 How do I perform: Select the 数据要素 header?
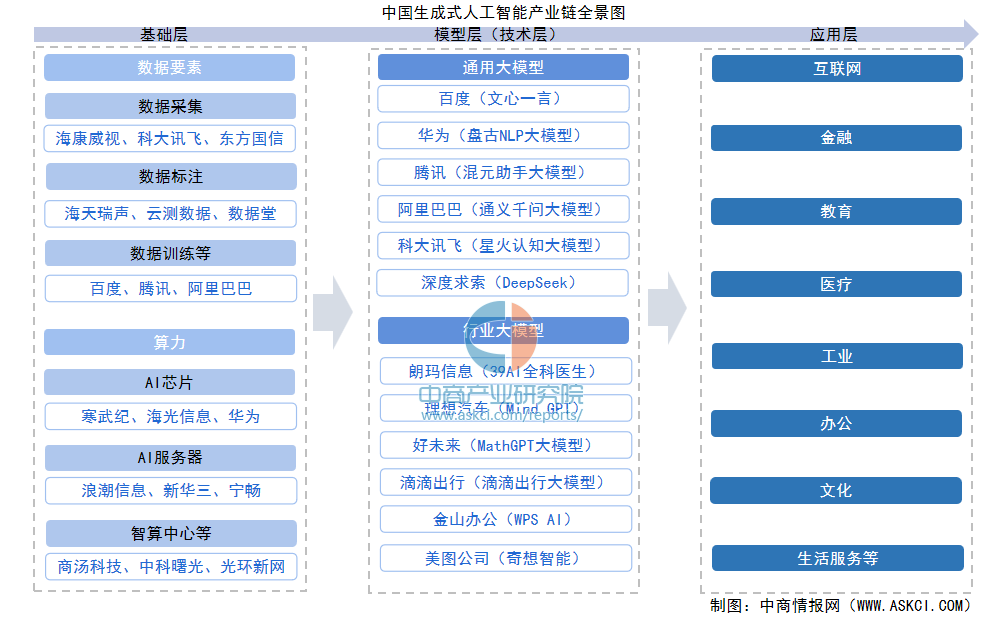[170, 68]
